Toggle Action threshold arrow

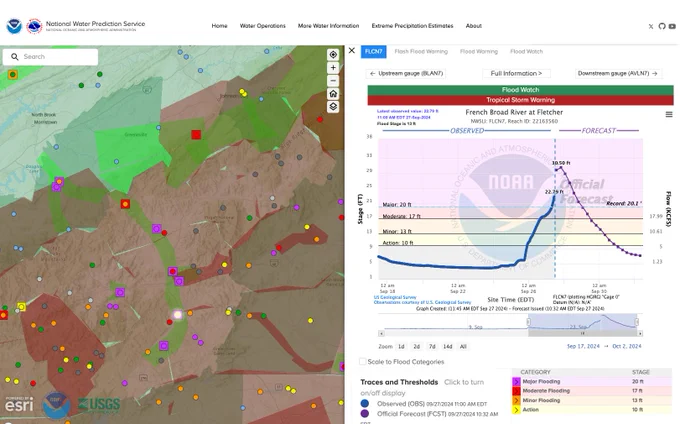(516, 410)
